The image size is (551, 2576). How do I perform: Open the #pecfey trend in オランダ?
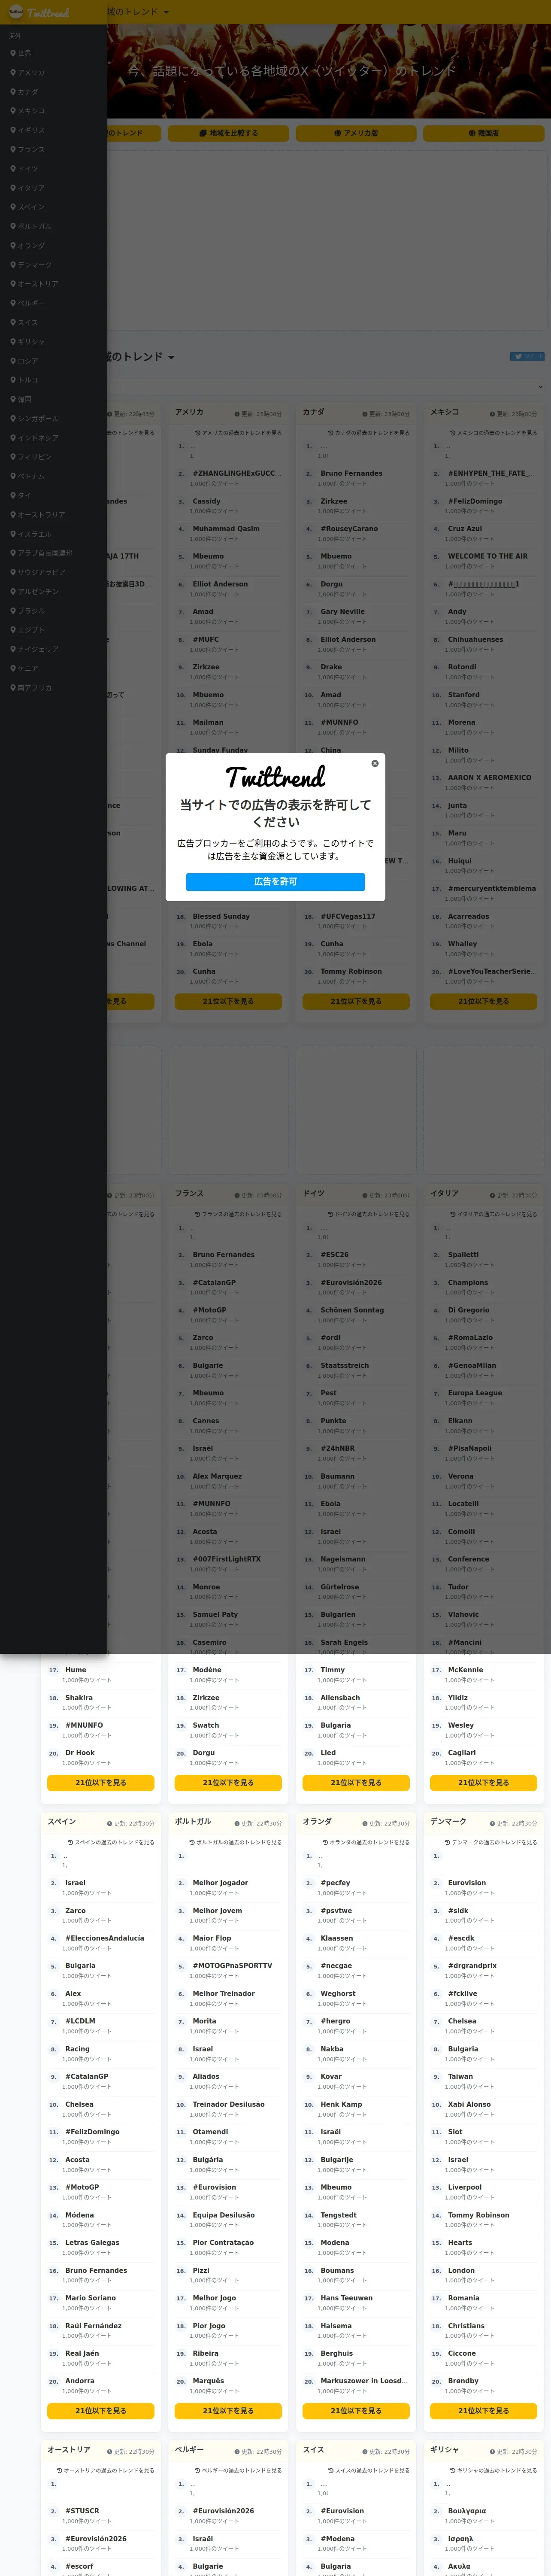(336, 1882)
